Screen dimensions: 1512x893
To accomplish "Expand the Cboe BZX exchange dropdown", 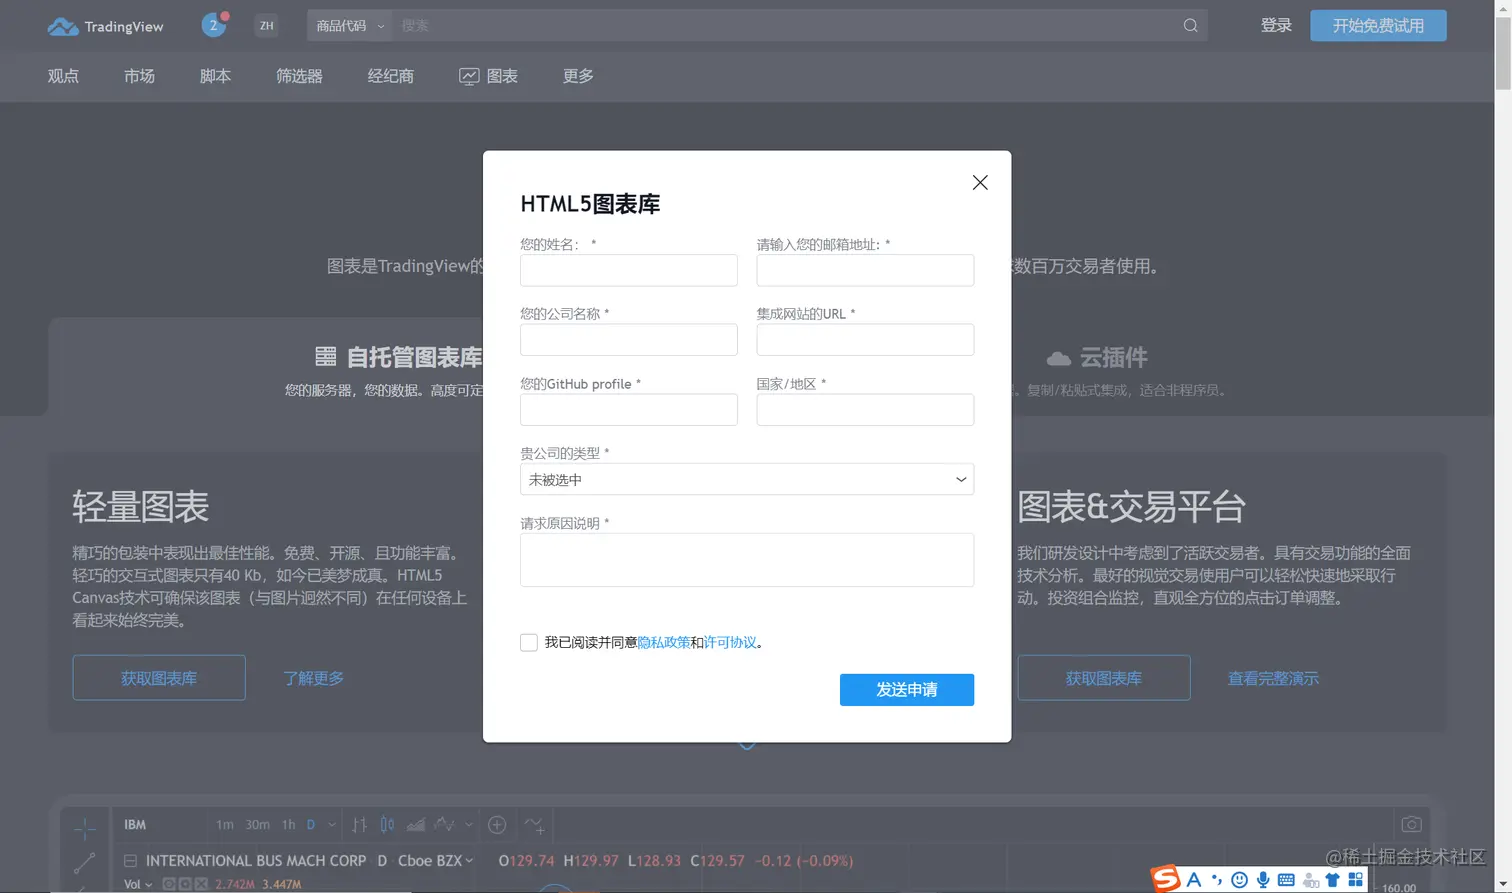I will tap(469, 860).
